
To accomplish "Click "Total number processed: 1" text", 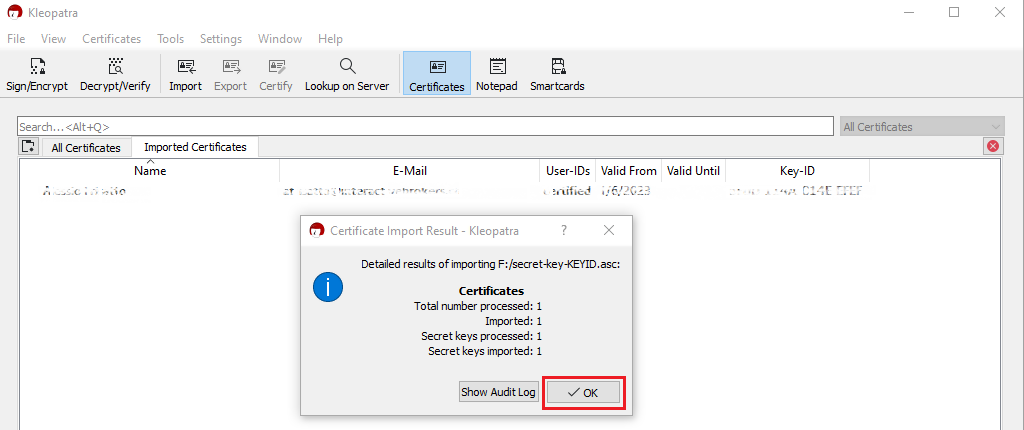I will click(x=478, y=306).
